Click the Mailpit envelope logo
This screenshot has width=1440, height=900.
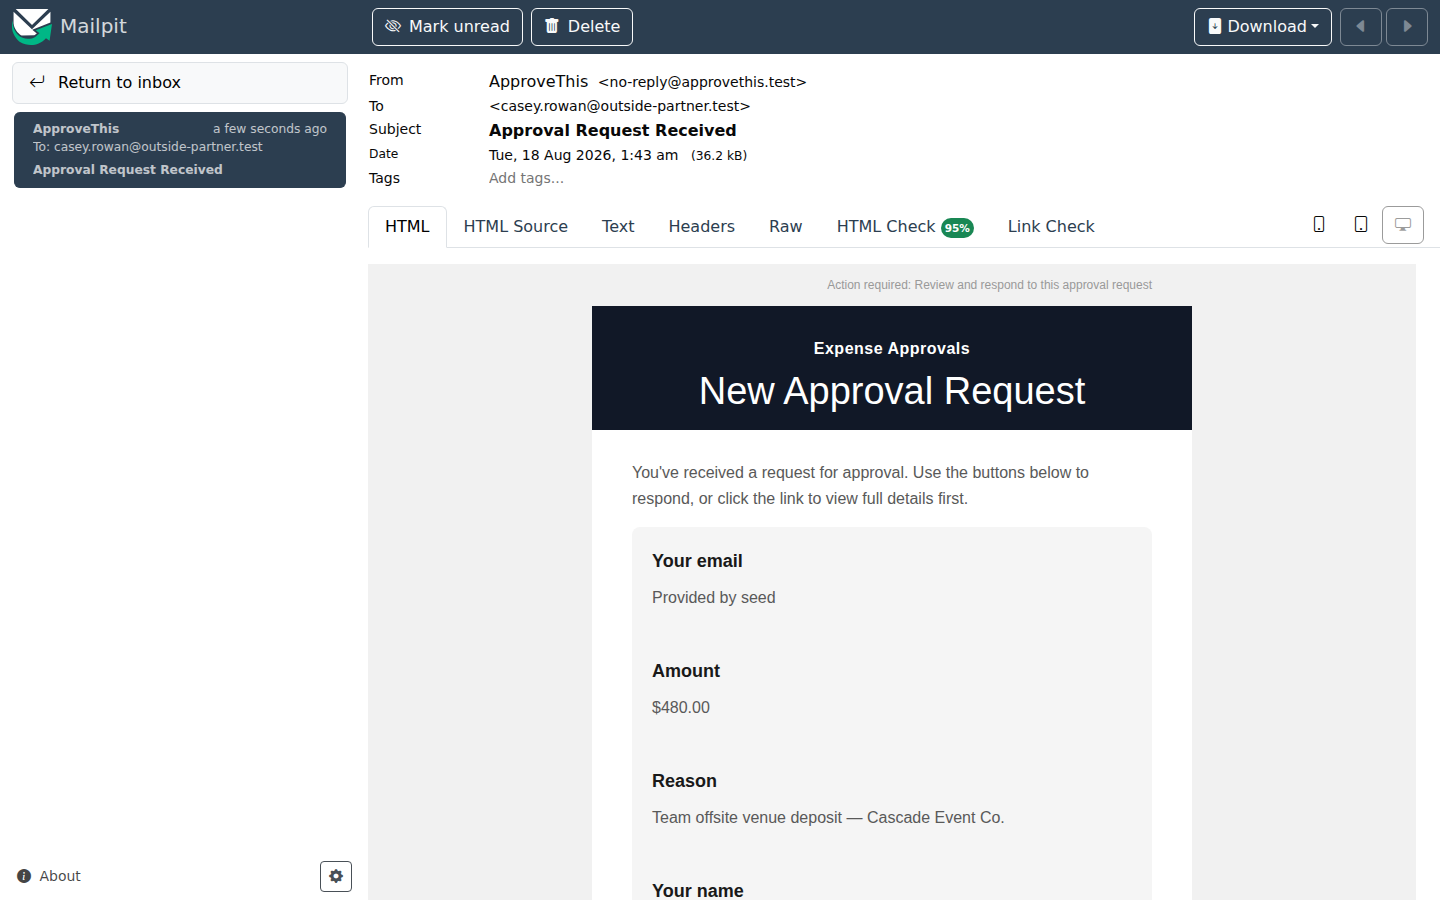coord(32,26)
